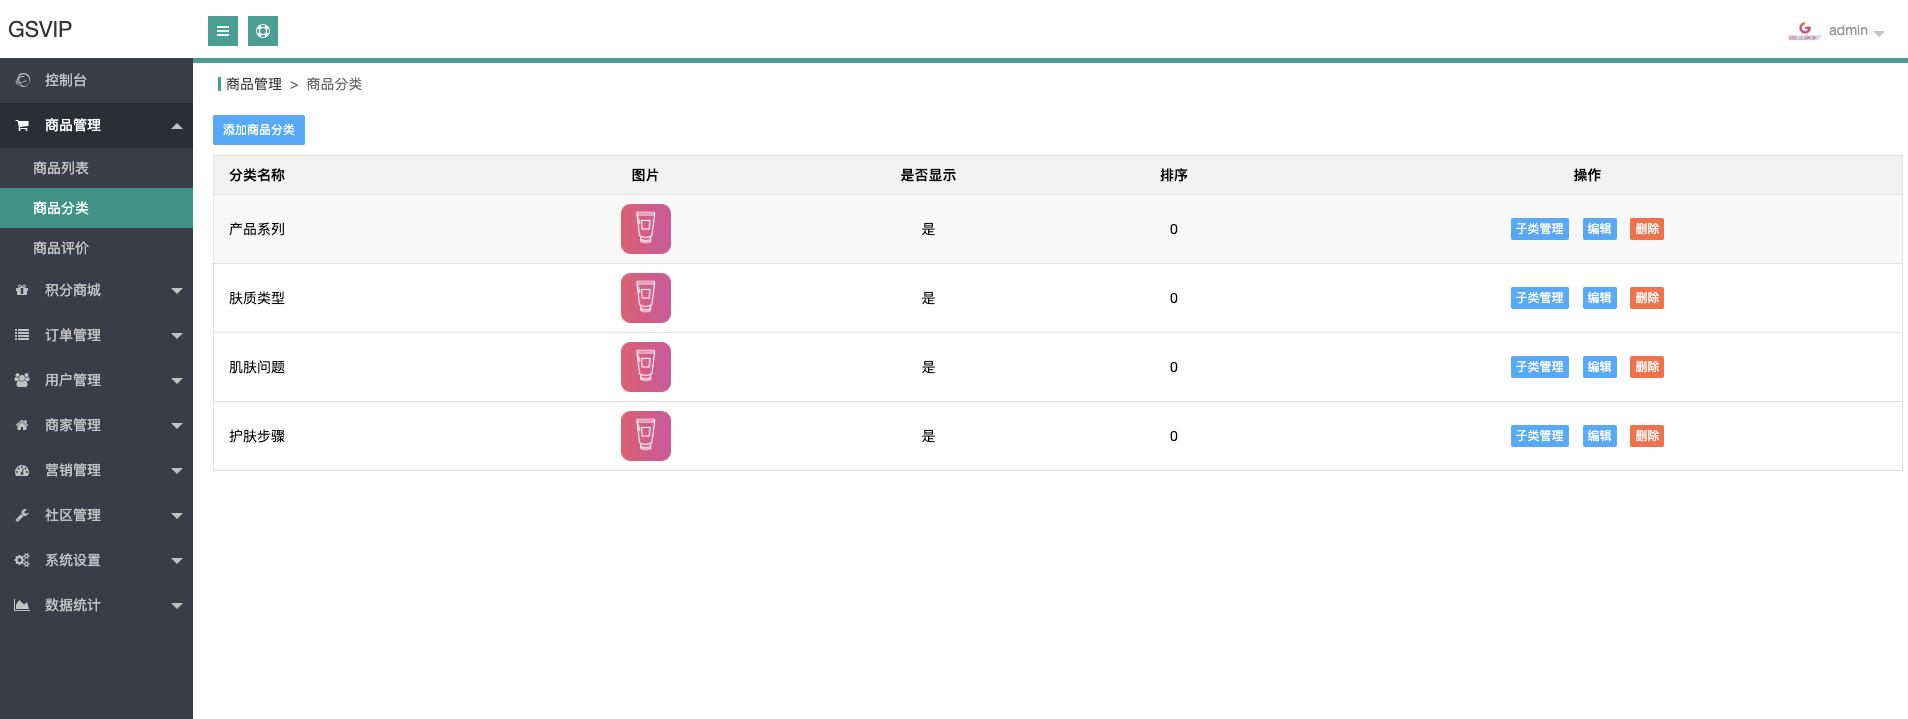The image size is (1908, 719).
Task: Click the fullscreen icon beside hamburger button
Action: point(263,31)
